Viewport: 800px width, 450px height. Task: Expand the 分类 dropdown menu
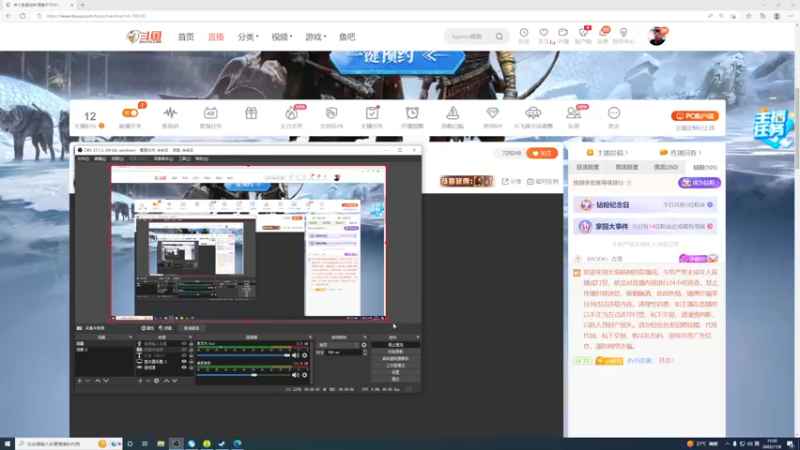(248, 37)
